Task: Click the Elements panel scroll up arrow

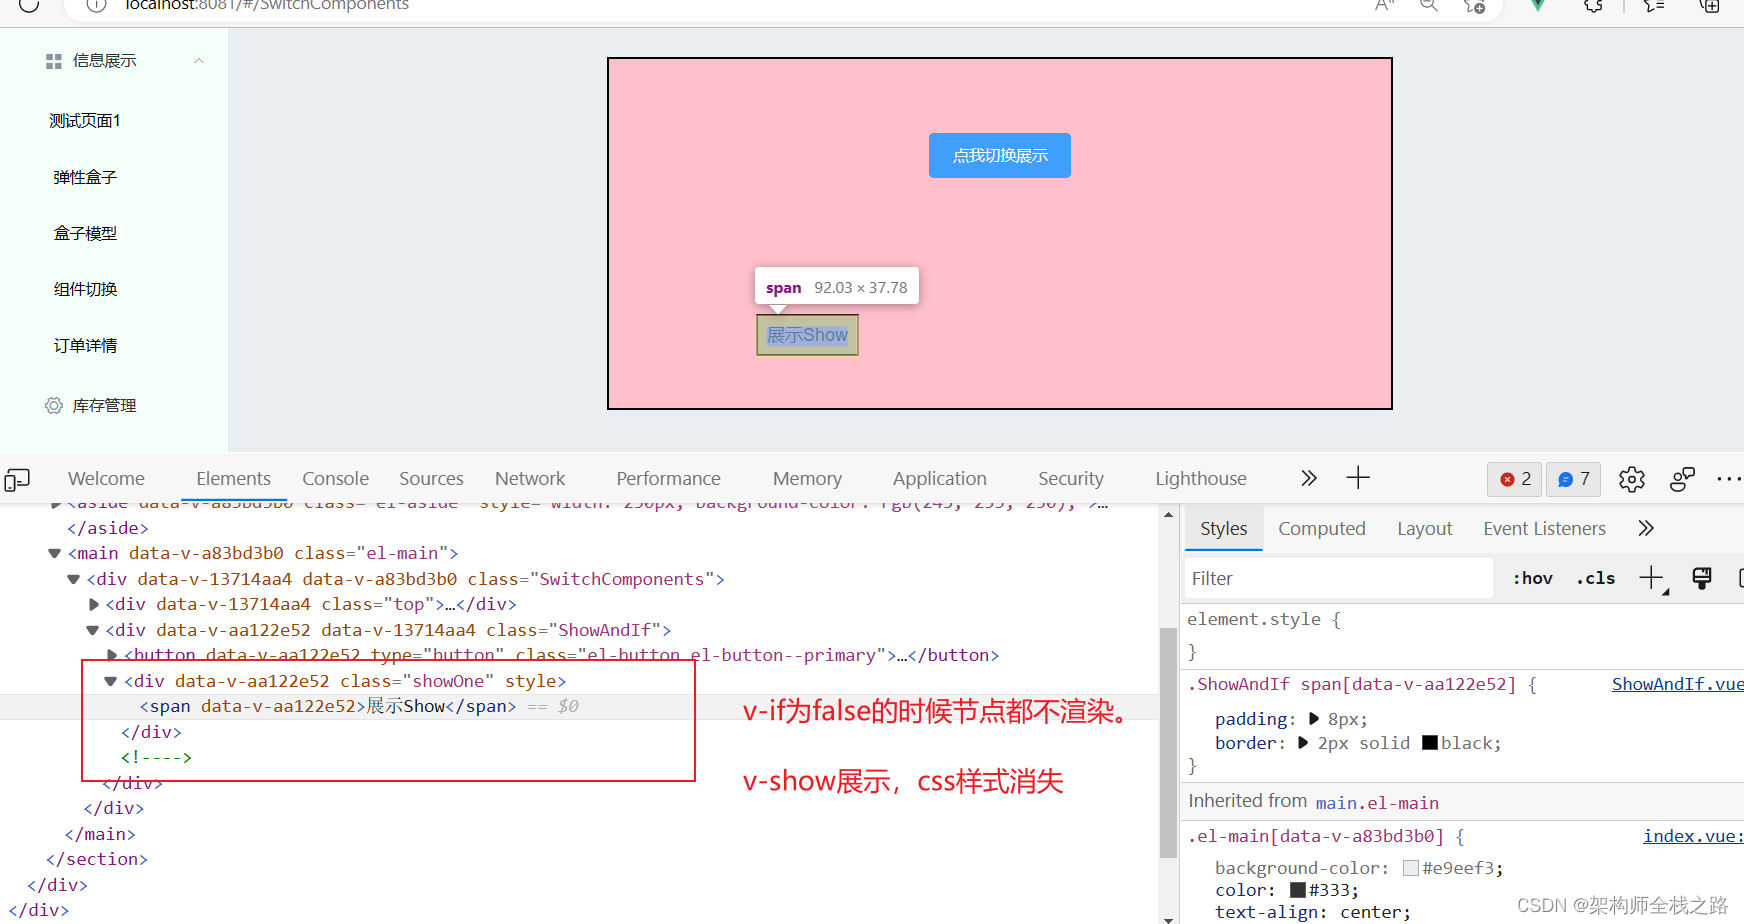Action: 1168,515
